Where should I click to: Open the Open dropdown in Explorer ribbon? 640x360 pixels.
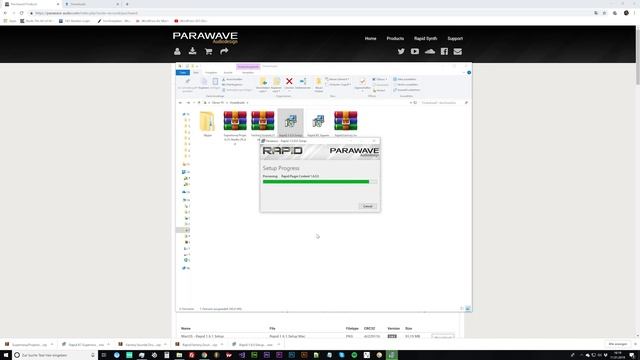click(379, 79)
